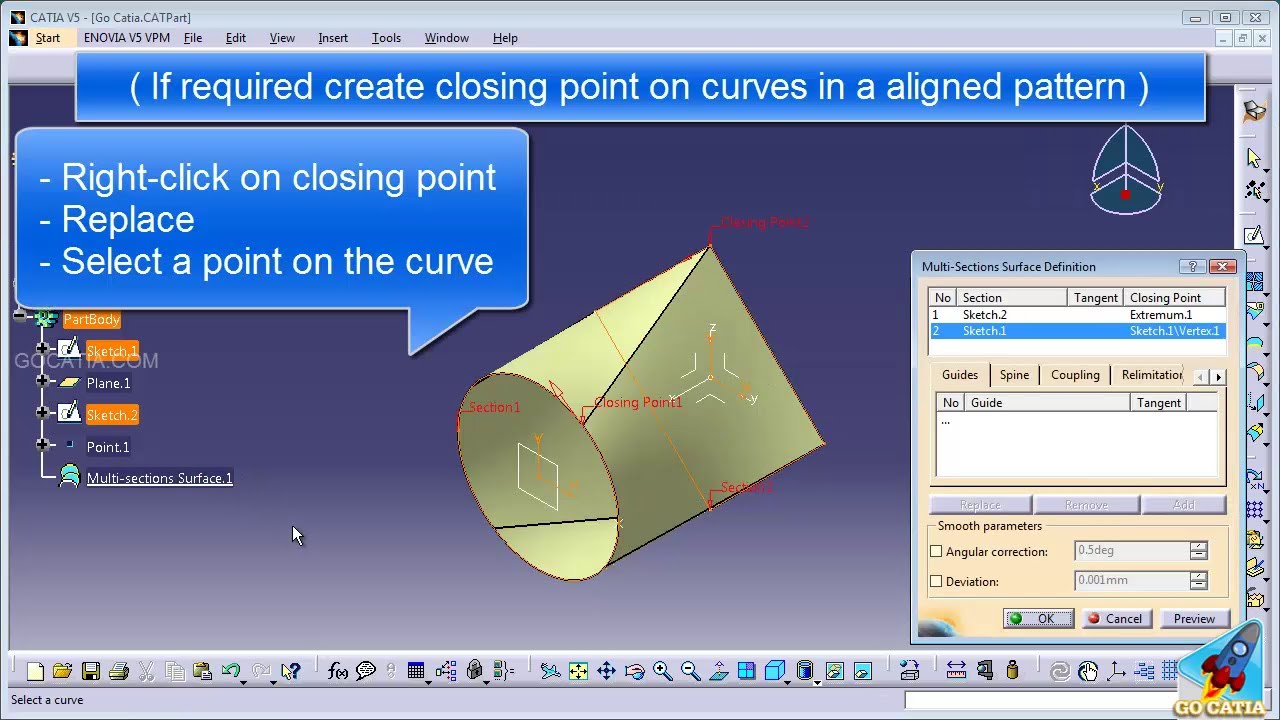Expand the Sketch.2 tree node
Screen dimensions: 1280x720
[x=42, y=413]
